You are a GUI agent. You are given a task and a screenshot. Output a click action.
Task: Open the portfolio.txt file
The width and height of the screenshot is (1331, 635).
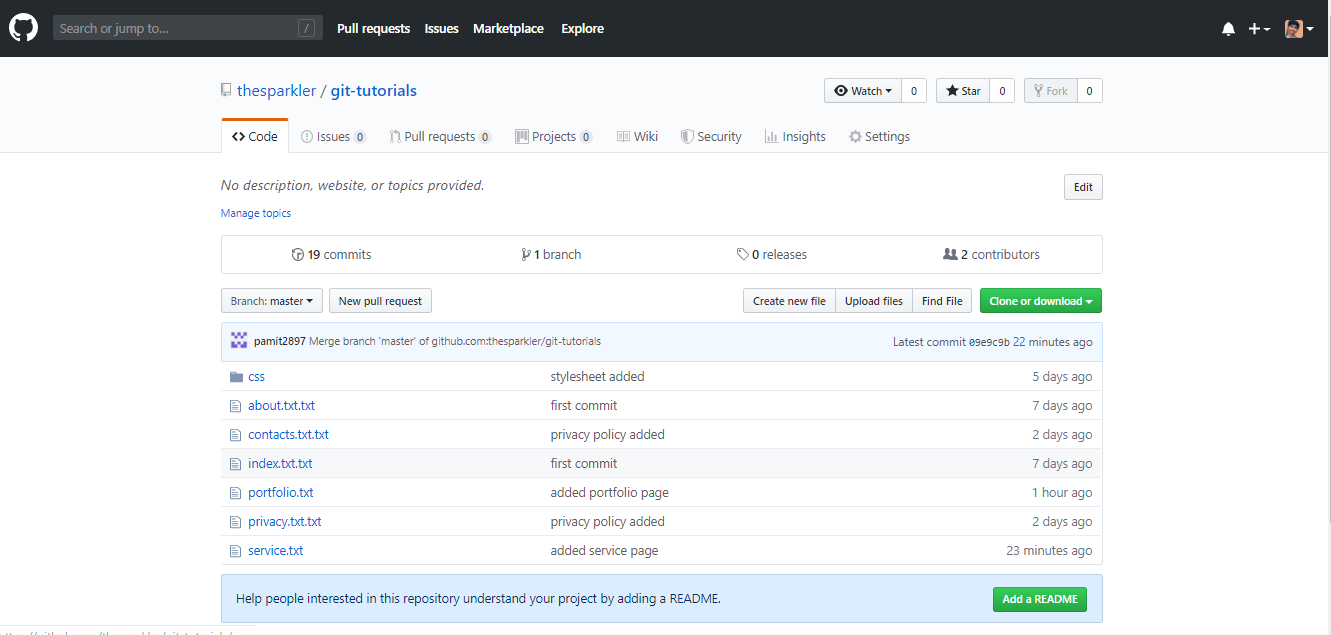click(281, 493)
